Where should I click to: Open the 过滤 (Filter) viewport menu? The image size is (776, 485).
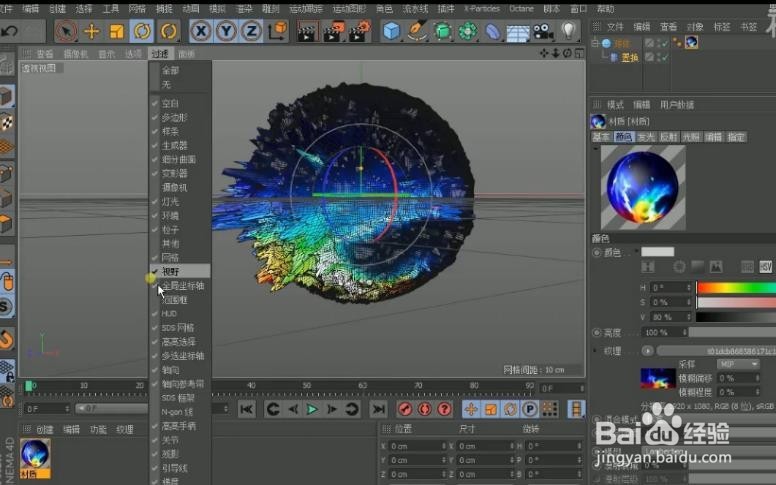point(160,54)
